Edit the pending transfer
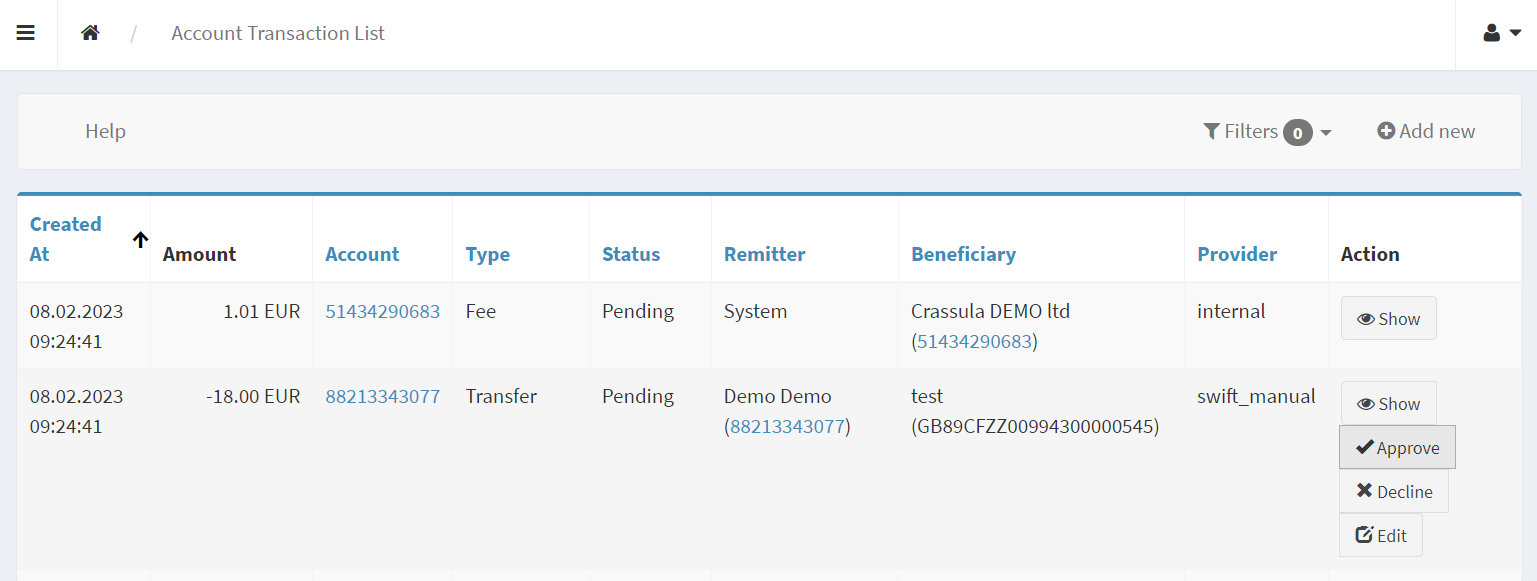This screenshot has width=1537, height=581. click(1380, 535)
